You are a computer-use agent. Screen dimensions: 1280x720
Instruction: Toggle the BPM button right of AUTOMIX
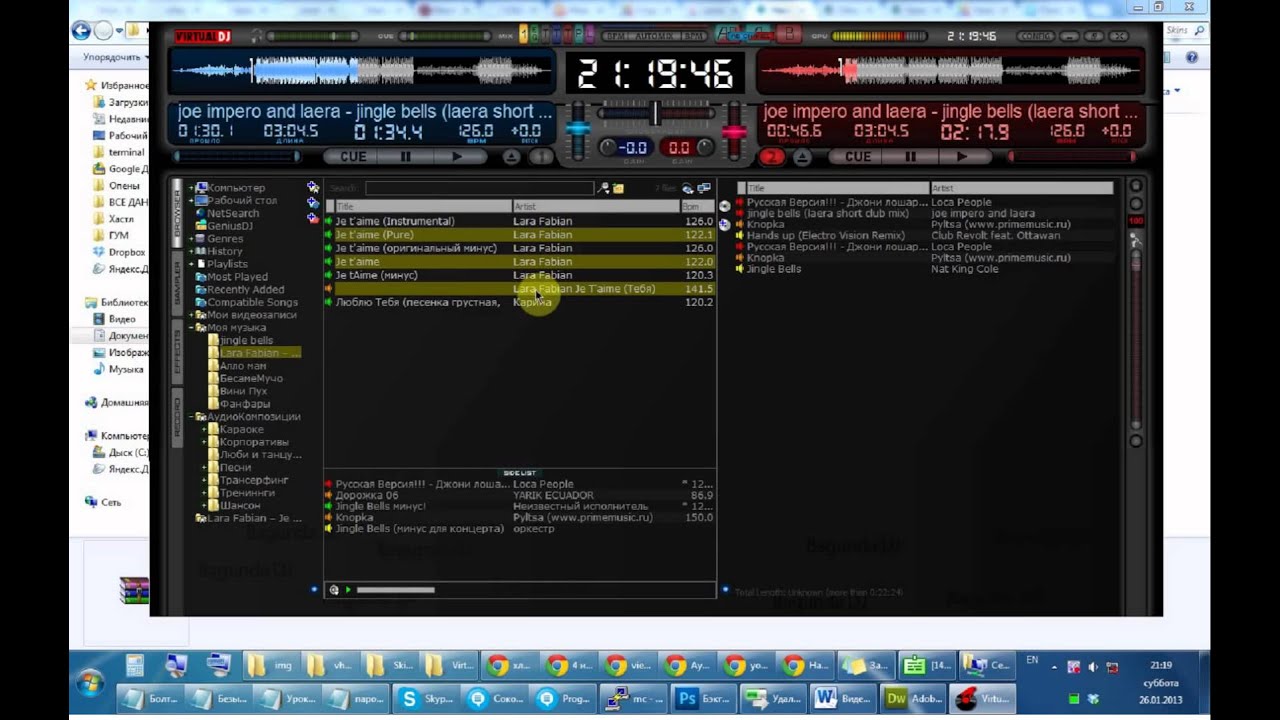pyautogui.click(x=694, y=36)
